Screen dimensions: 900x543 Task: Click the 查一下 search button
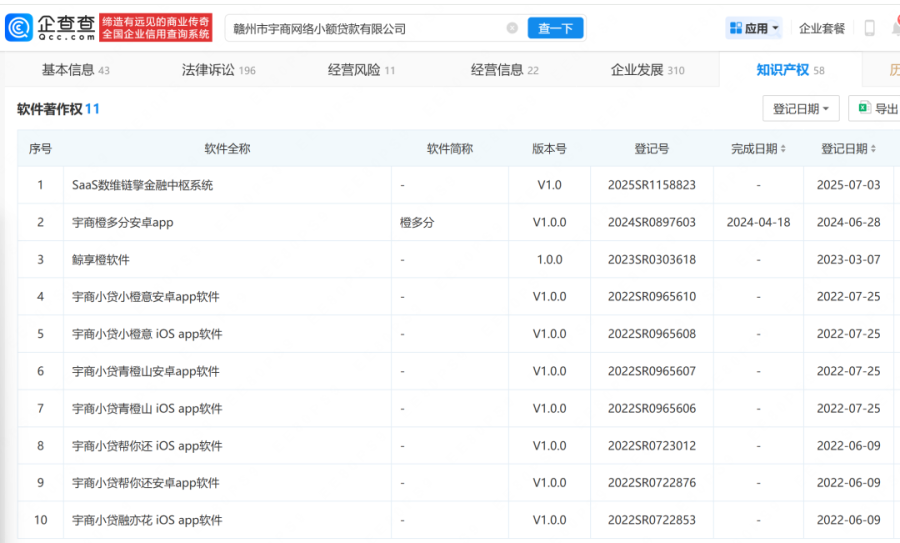click(x=555, y=28)
